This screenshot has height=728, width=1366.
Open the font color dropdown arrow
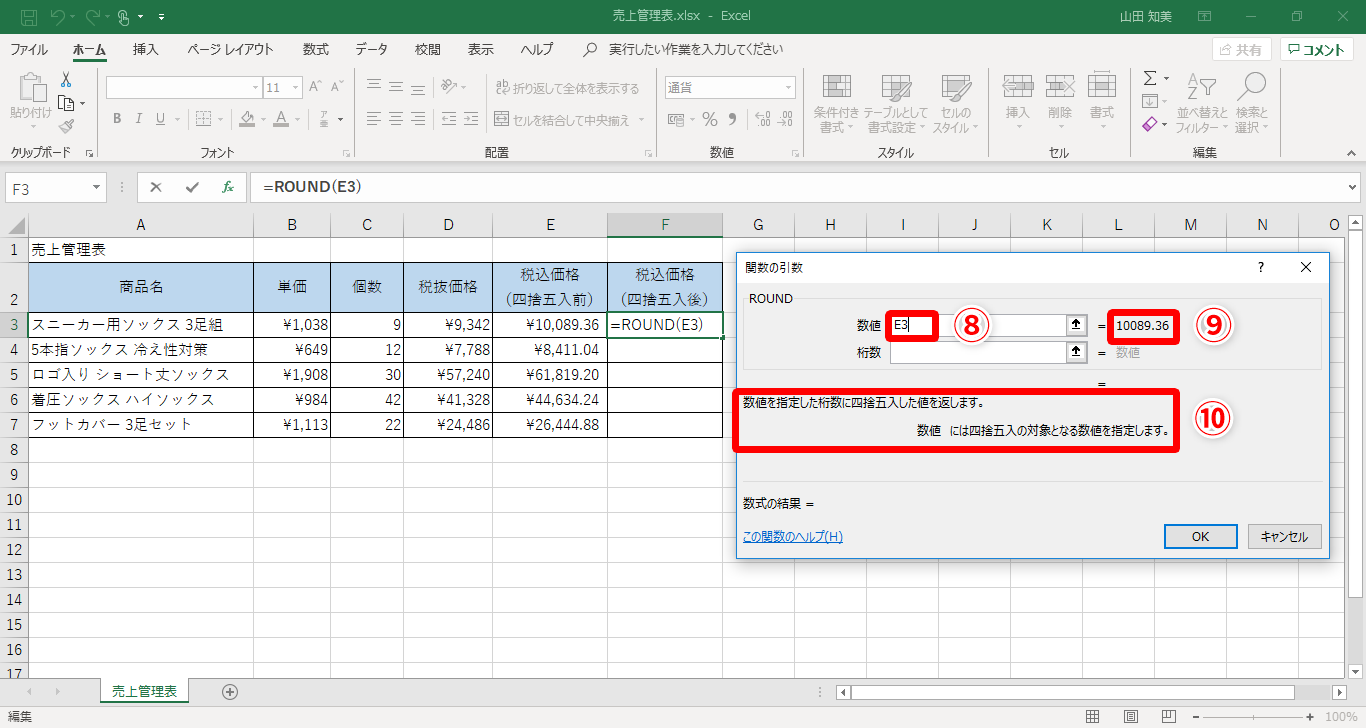[298, 120]
